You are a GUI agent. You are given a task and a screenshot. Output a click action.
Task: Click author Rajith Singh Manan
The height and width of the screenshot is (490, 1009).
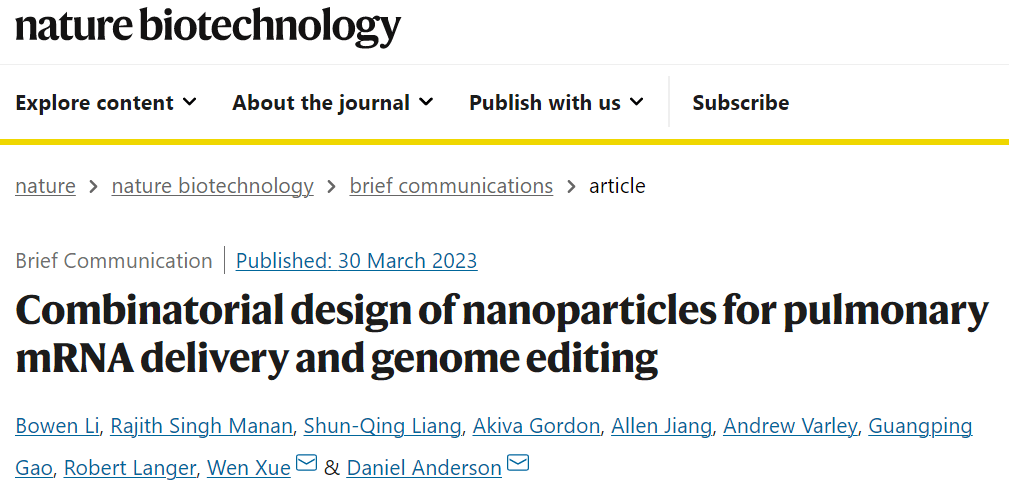201,427
